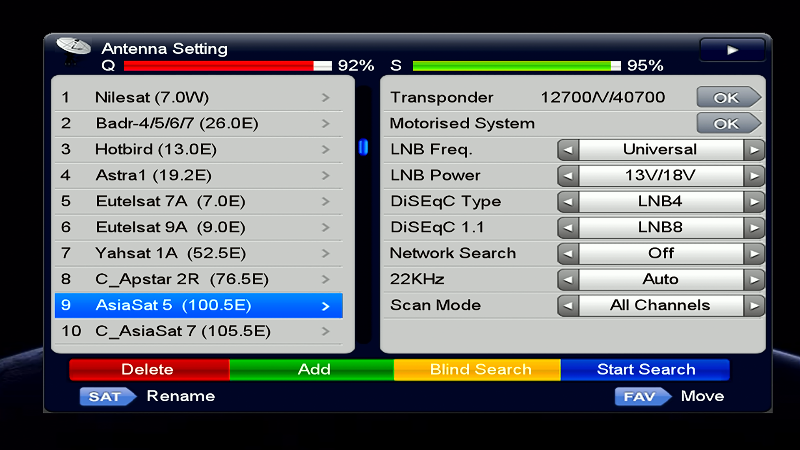Click the green Add button

[312, 369]
